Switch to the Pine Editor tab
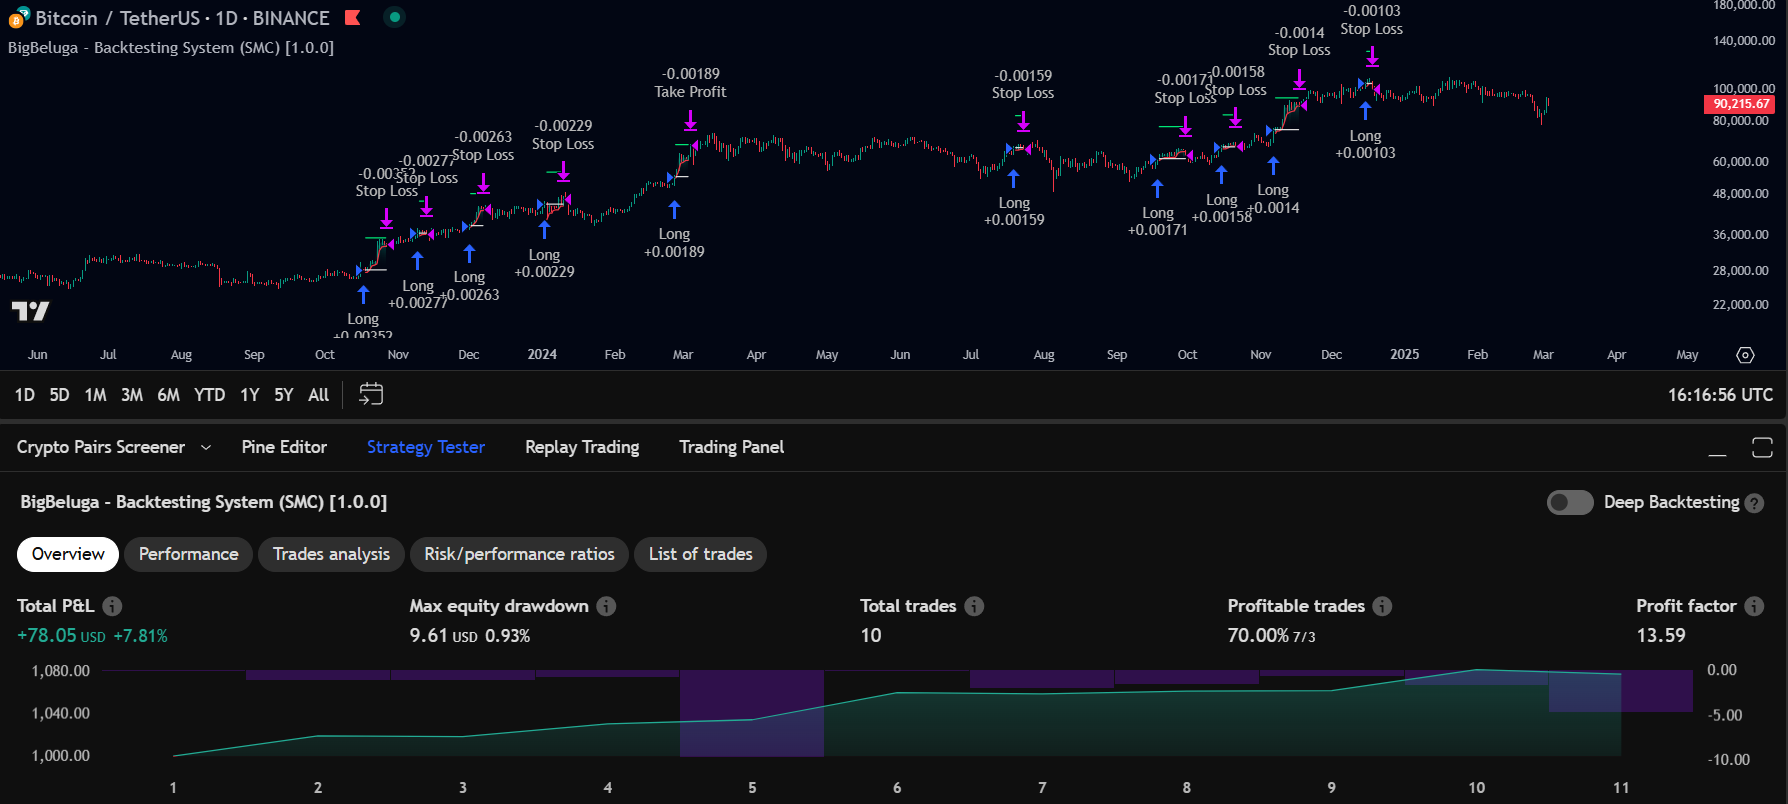 pos(284,447)
